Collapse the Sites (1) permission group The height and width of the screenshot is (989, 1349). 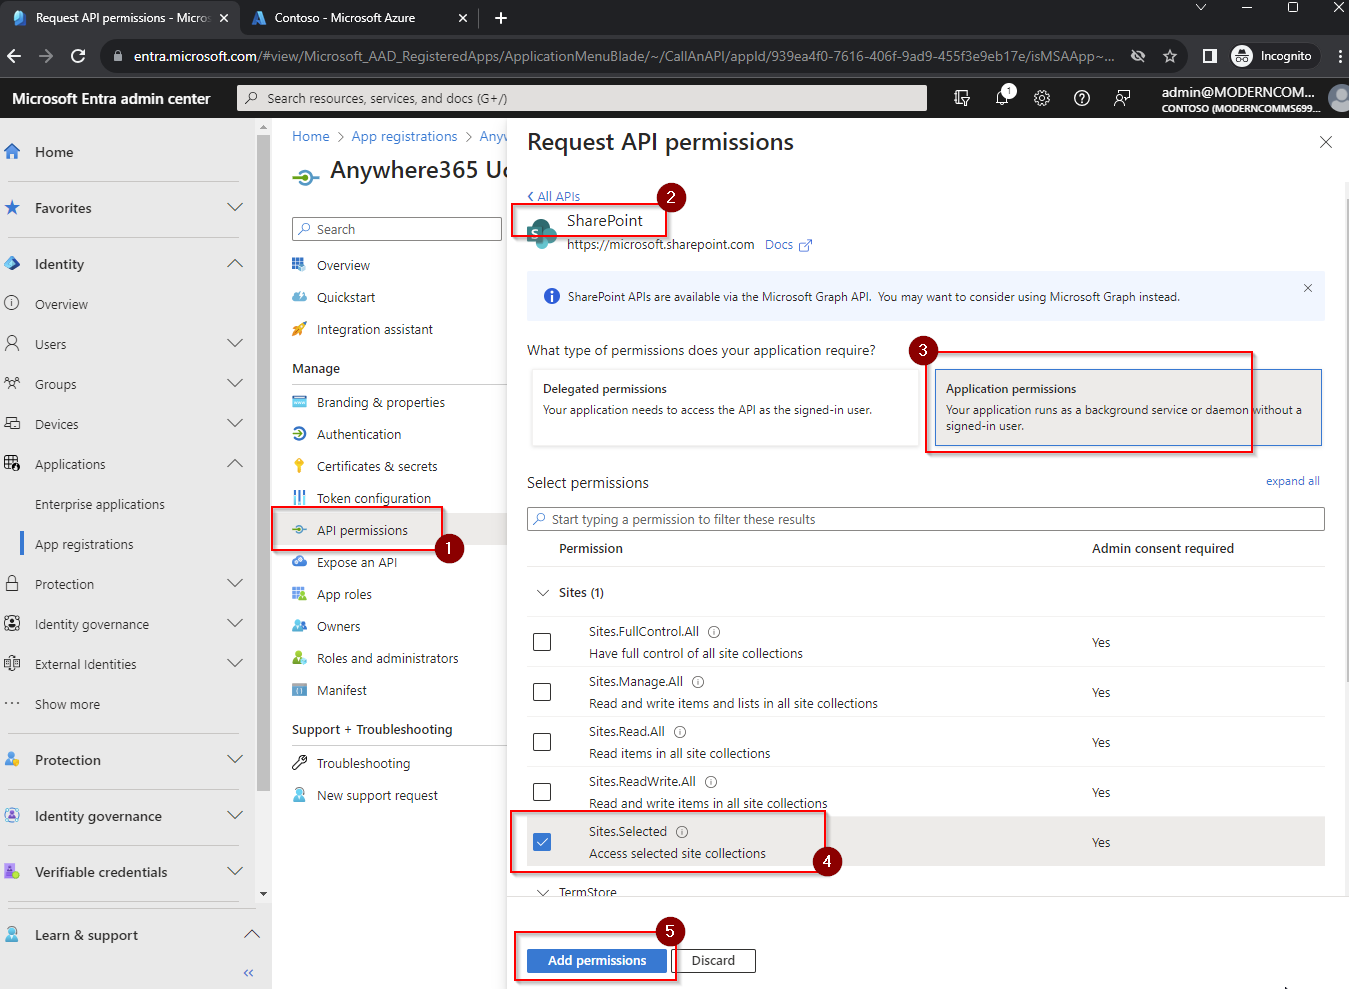[543, 593]
